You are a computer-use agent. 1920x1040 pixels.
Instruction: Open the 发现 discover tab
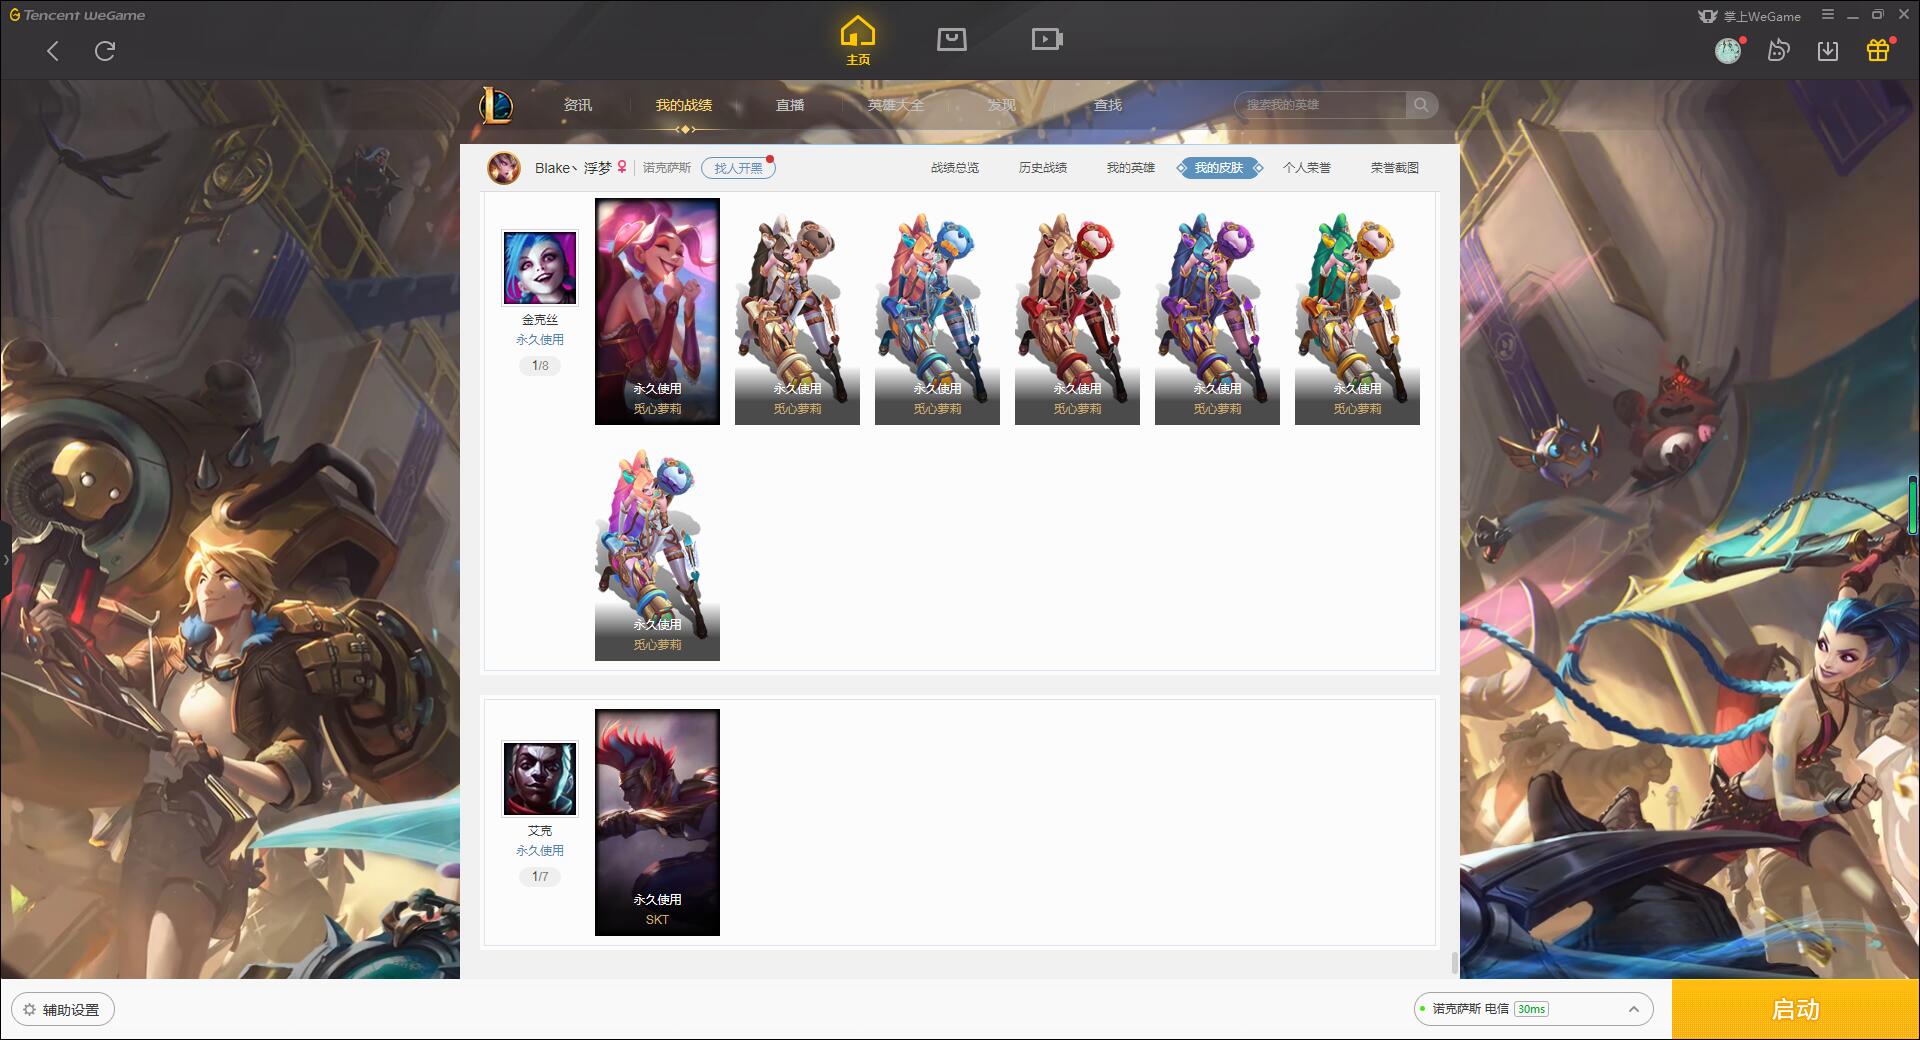(x=1002, y=105)
